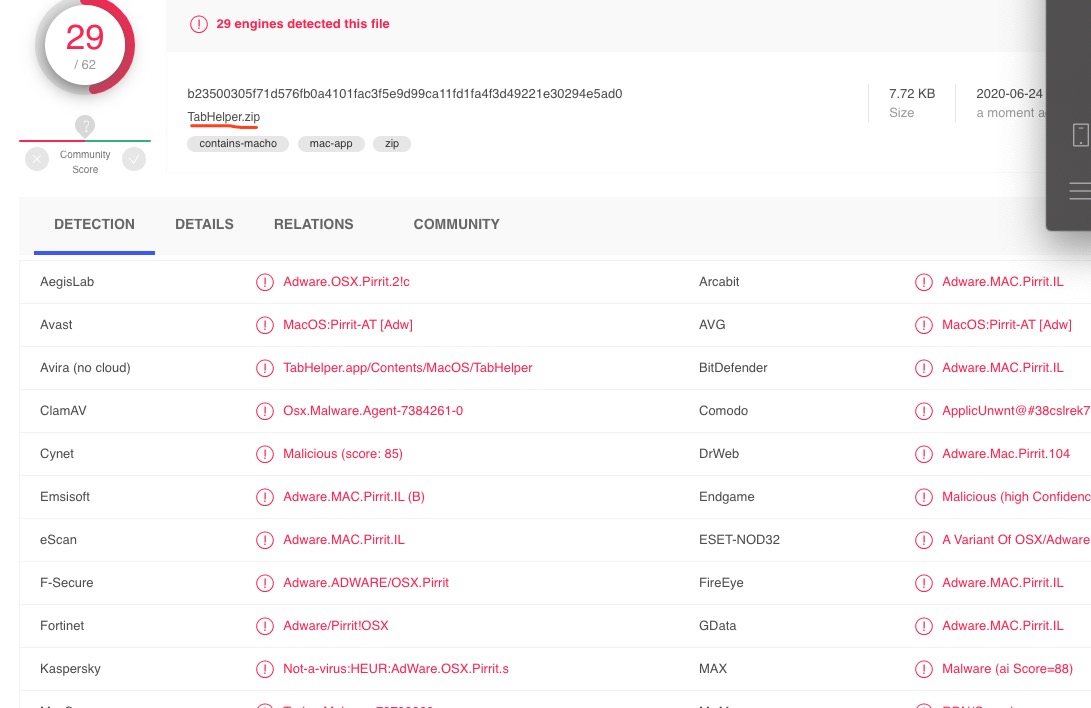Click the warning icon in the FireEye row
Screen dimensions: 1091x708
[923, 584]
